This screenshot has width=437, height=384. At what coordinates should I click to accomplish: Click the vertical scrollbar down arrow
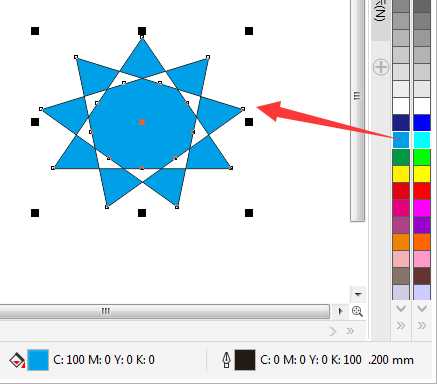[x=358, y=294]
